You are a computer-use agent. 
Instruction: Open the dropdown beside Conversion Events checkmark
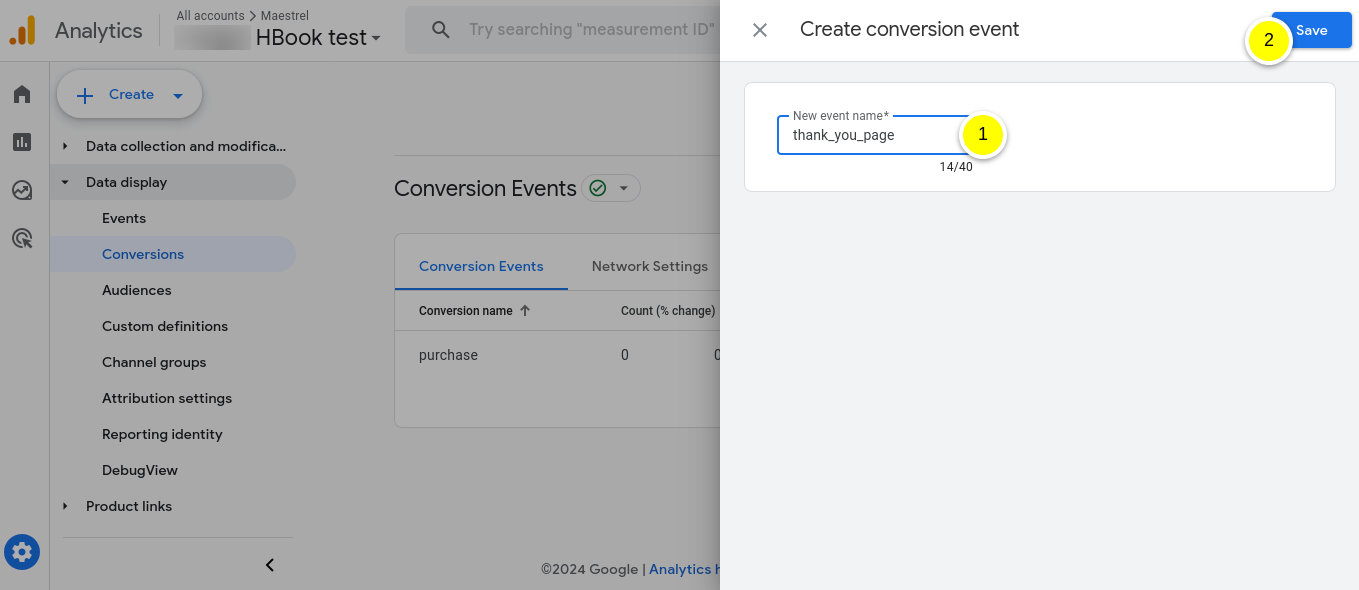pyautogui.click(x=624, y=188)
